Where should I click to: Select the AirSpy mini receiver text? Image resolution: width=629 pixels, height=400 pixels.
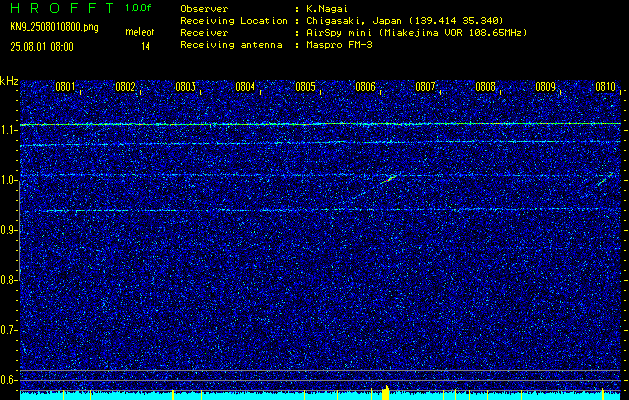coord(416,33)
